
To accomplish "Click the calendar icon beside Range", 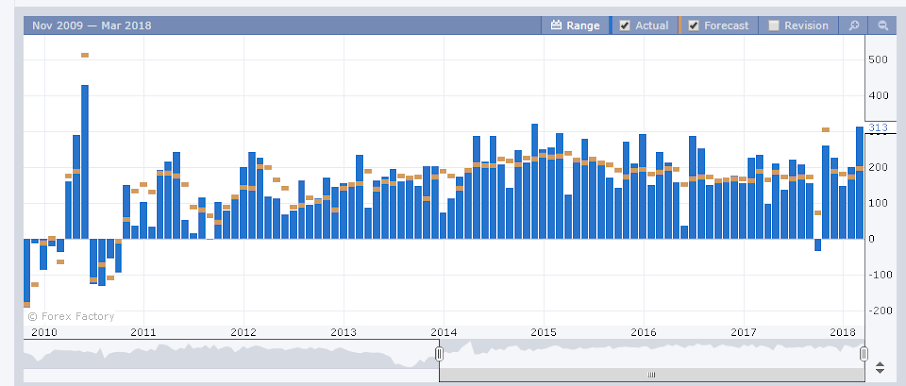I will (x=556, y=25).
